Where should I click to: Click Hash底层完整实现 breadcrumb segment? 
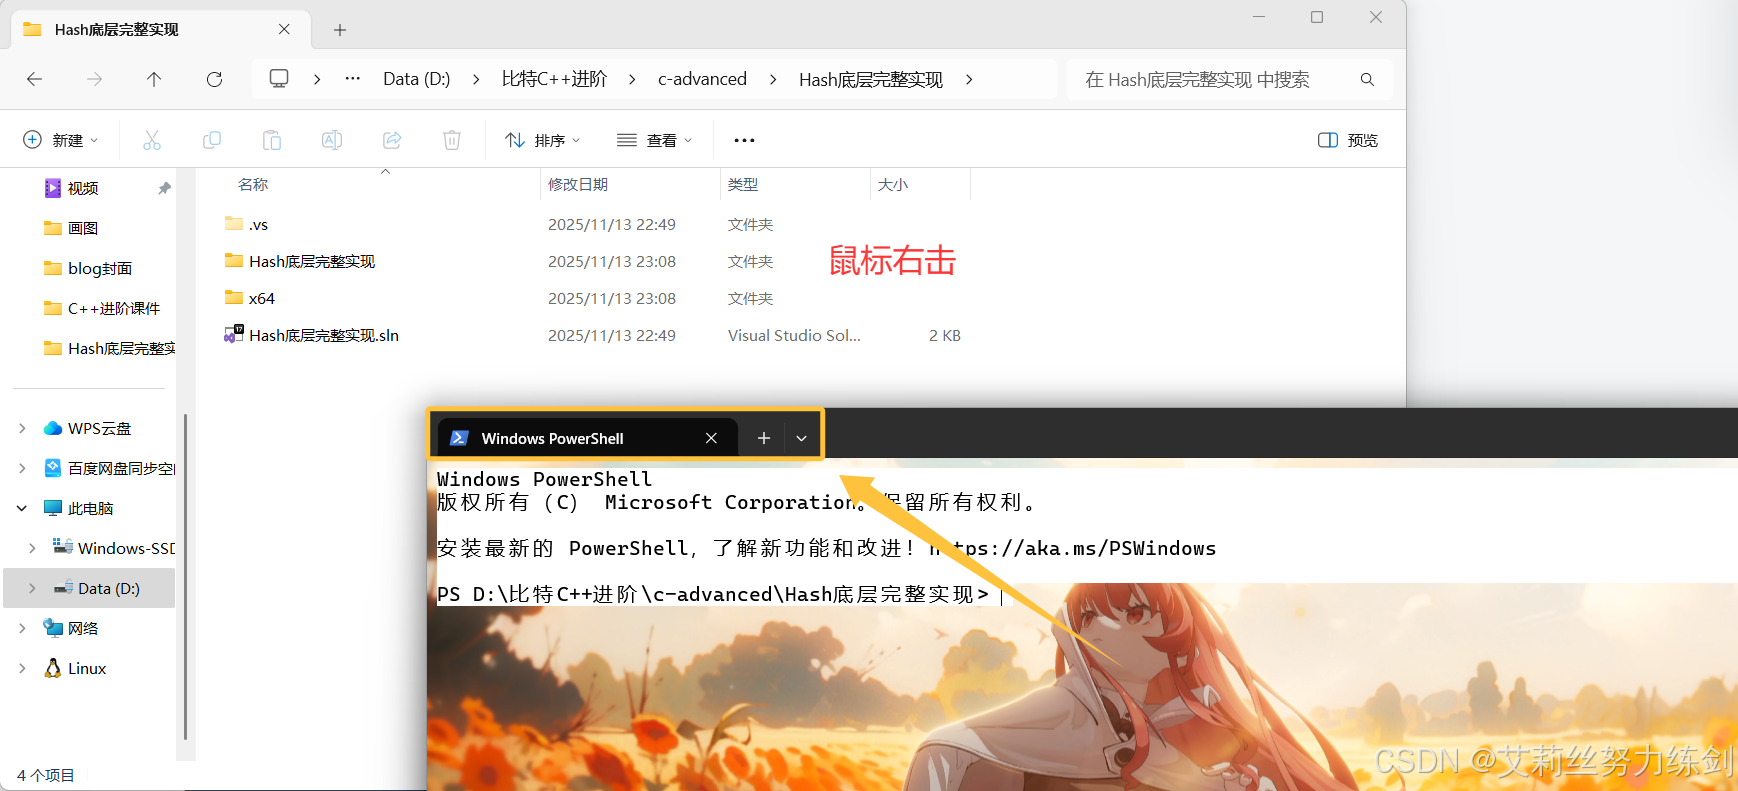[x=871, y=79]
